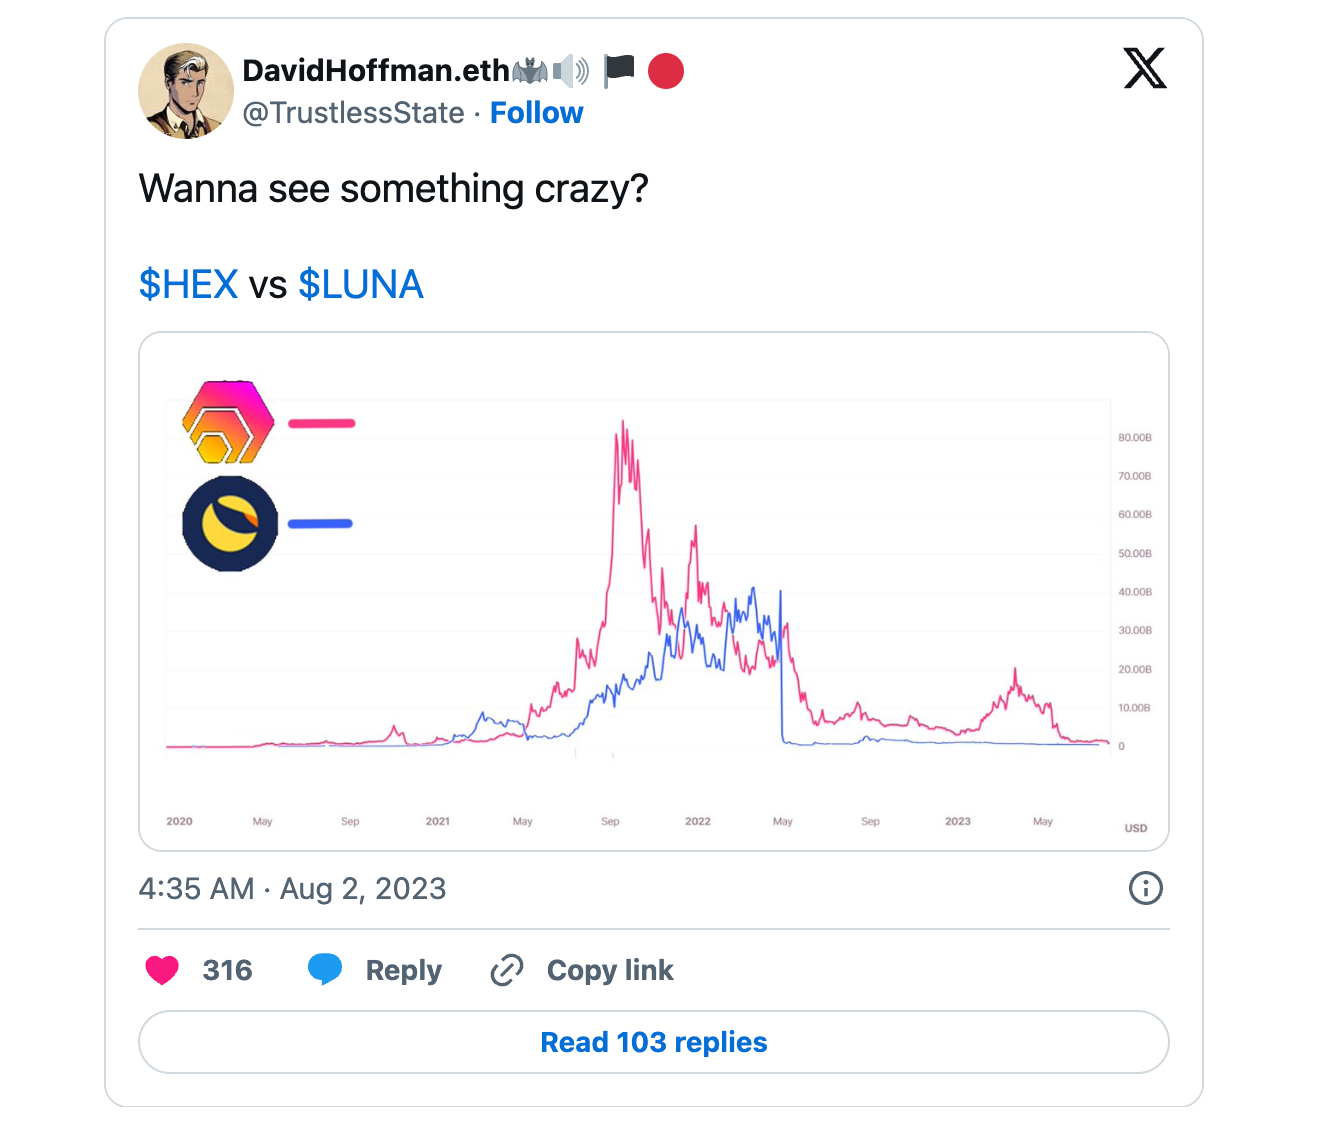Click the Reply text label
The image size is (1318, 1128).
[x=403, y=970]
